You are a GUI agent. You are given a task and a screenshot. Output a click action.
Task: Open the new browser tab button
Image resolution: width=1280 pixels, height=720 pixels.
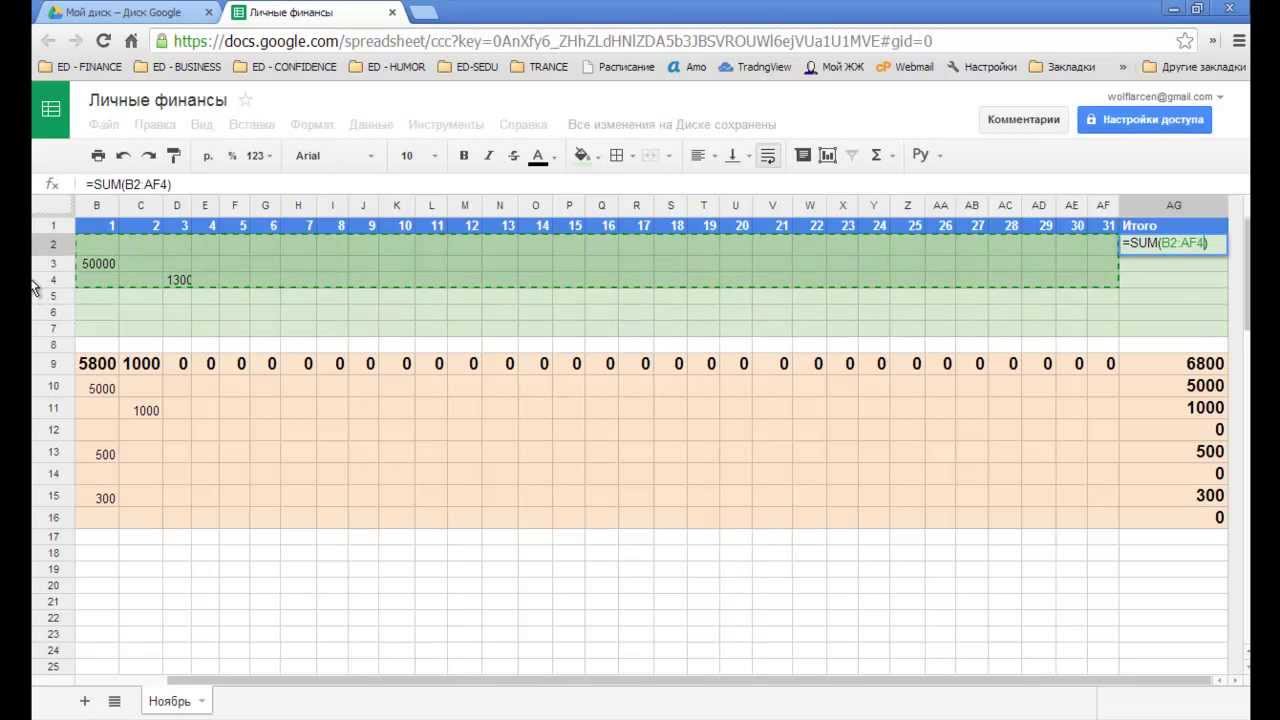click(424, 13)
